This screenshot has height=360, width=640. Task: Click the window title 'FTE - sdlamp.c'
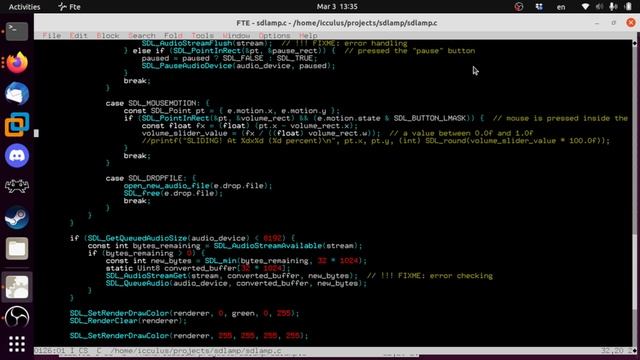point(337,23)
